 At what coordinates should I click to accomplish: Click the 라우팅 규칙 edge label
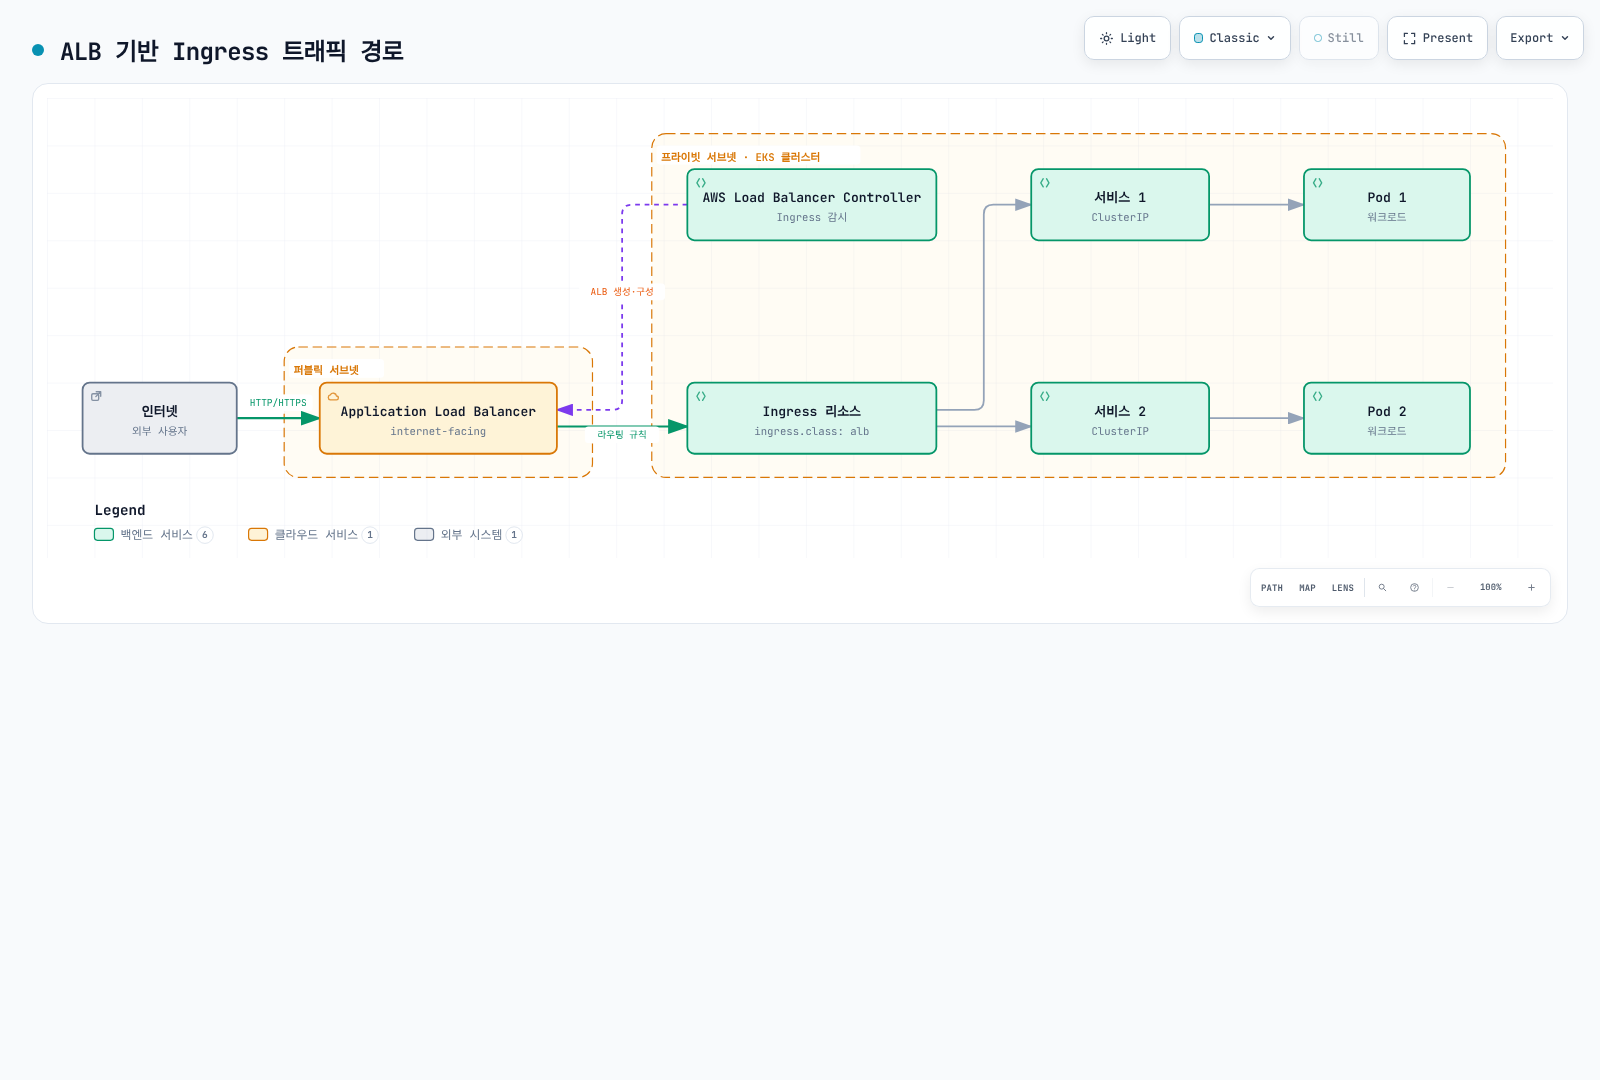[622, 435]
